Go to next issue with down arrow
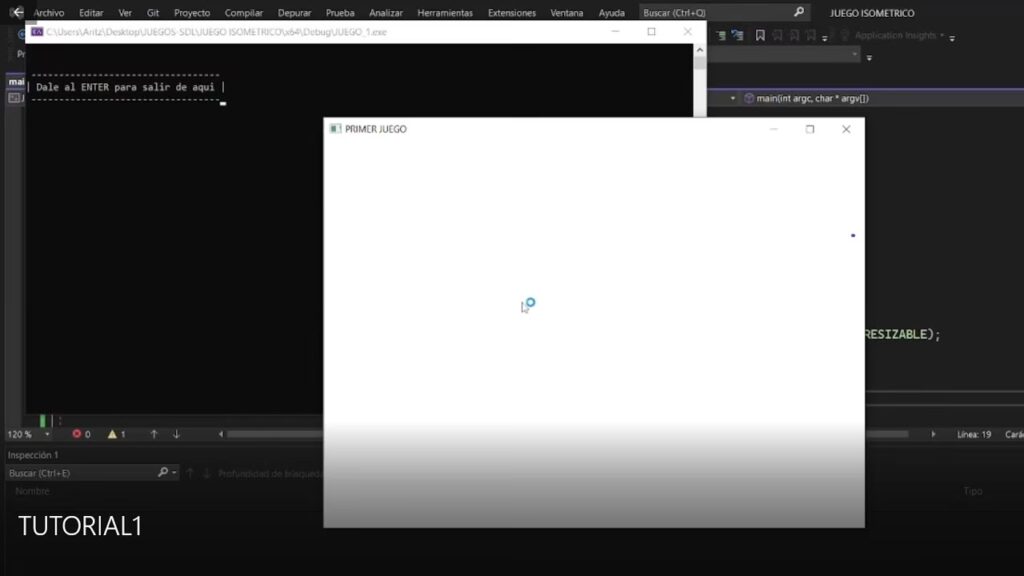The image size is (1024, 576). pyautogui.click(x=176, y=434)
